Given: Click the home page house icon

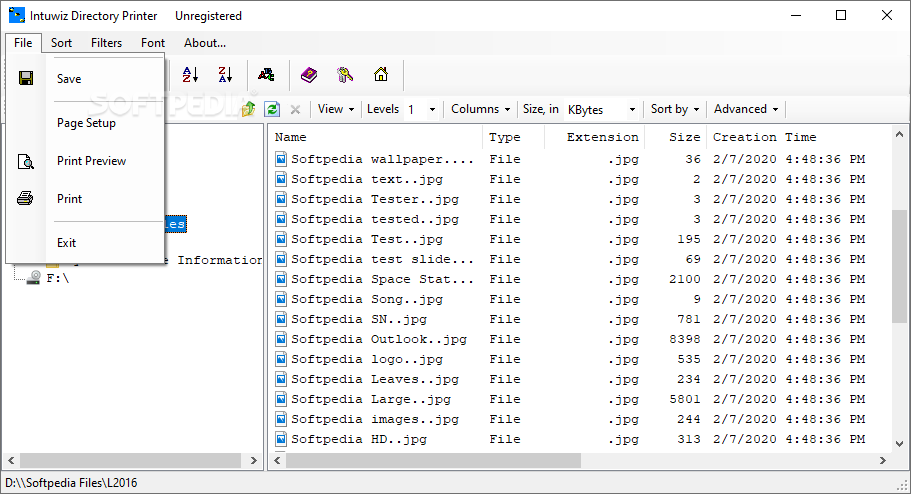Looking at the screenshot, I should 381,74.
